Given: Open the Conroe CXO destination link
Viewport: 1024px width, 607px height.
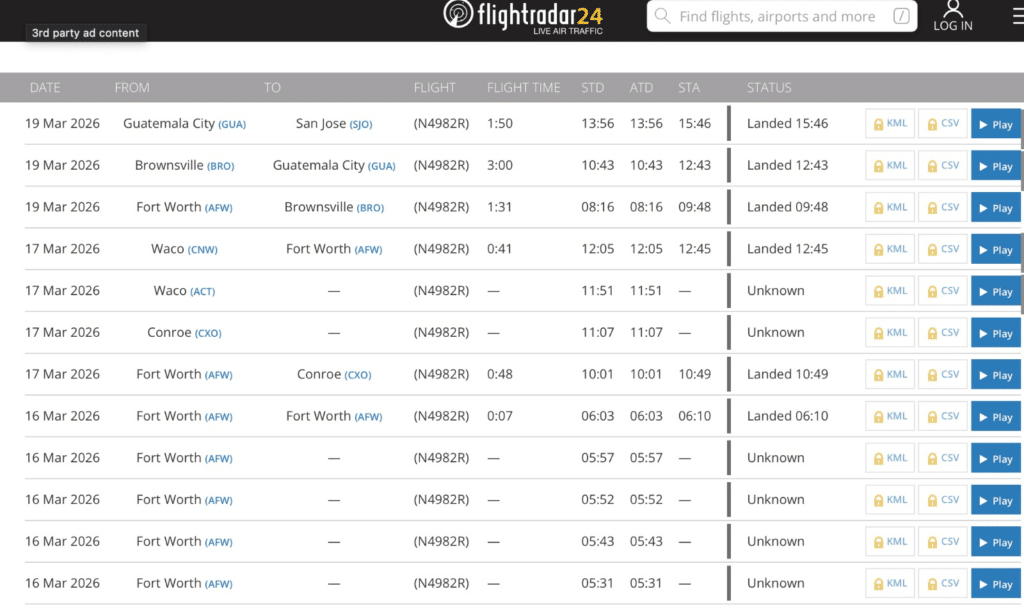Looking at the screenshot, I should click(358, 375).
